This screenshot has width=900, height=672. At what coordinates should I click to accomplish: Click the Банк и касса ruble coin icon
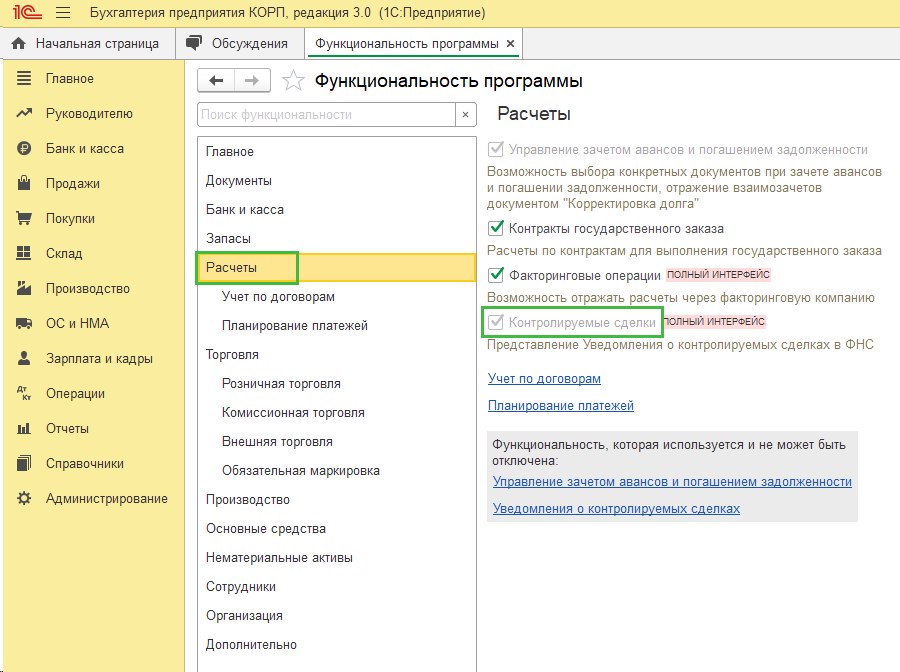pyautogui.click(x=24, y=148)
